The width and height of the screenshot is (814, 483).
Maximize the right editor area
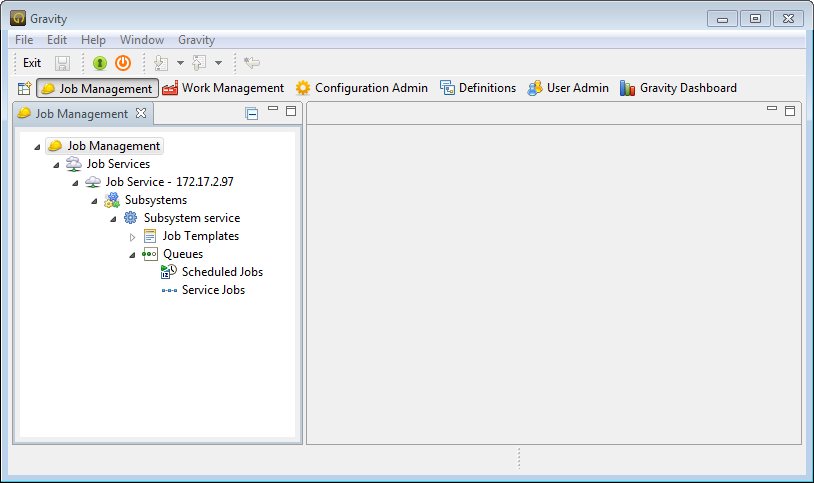pyautogui.click(x=790, y=110)
